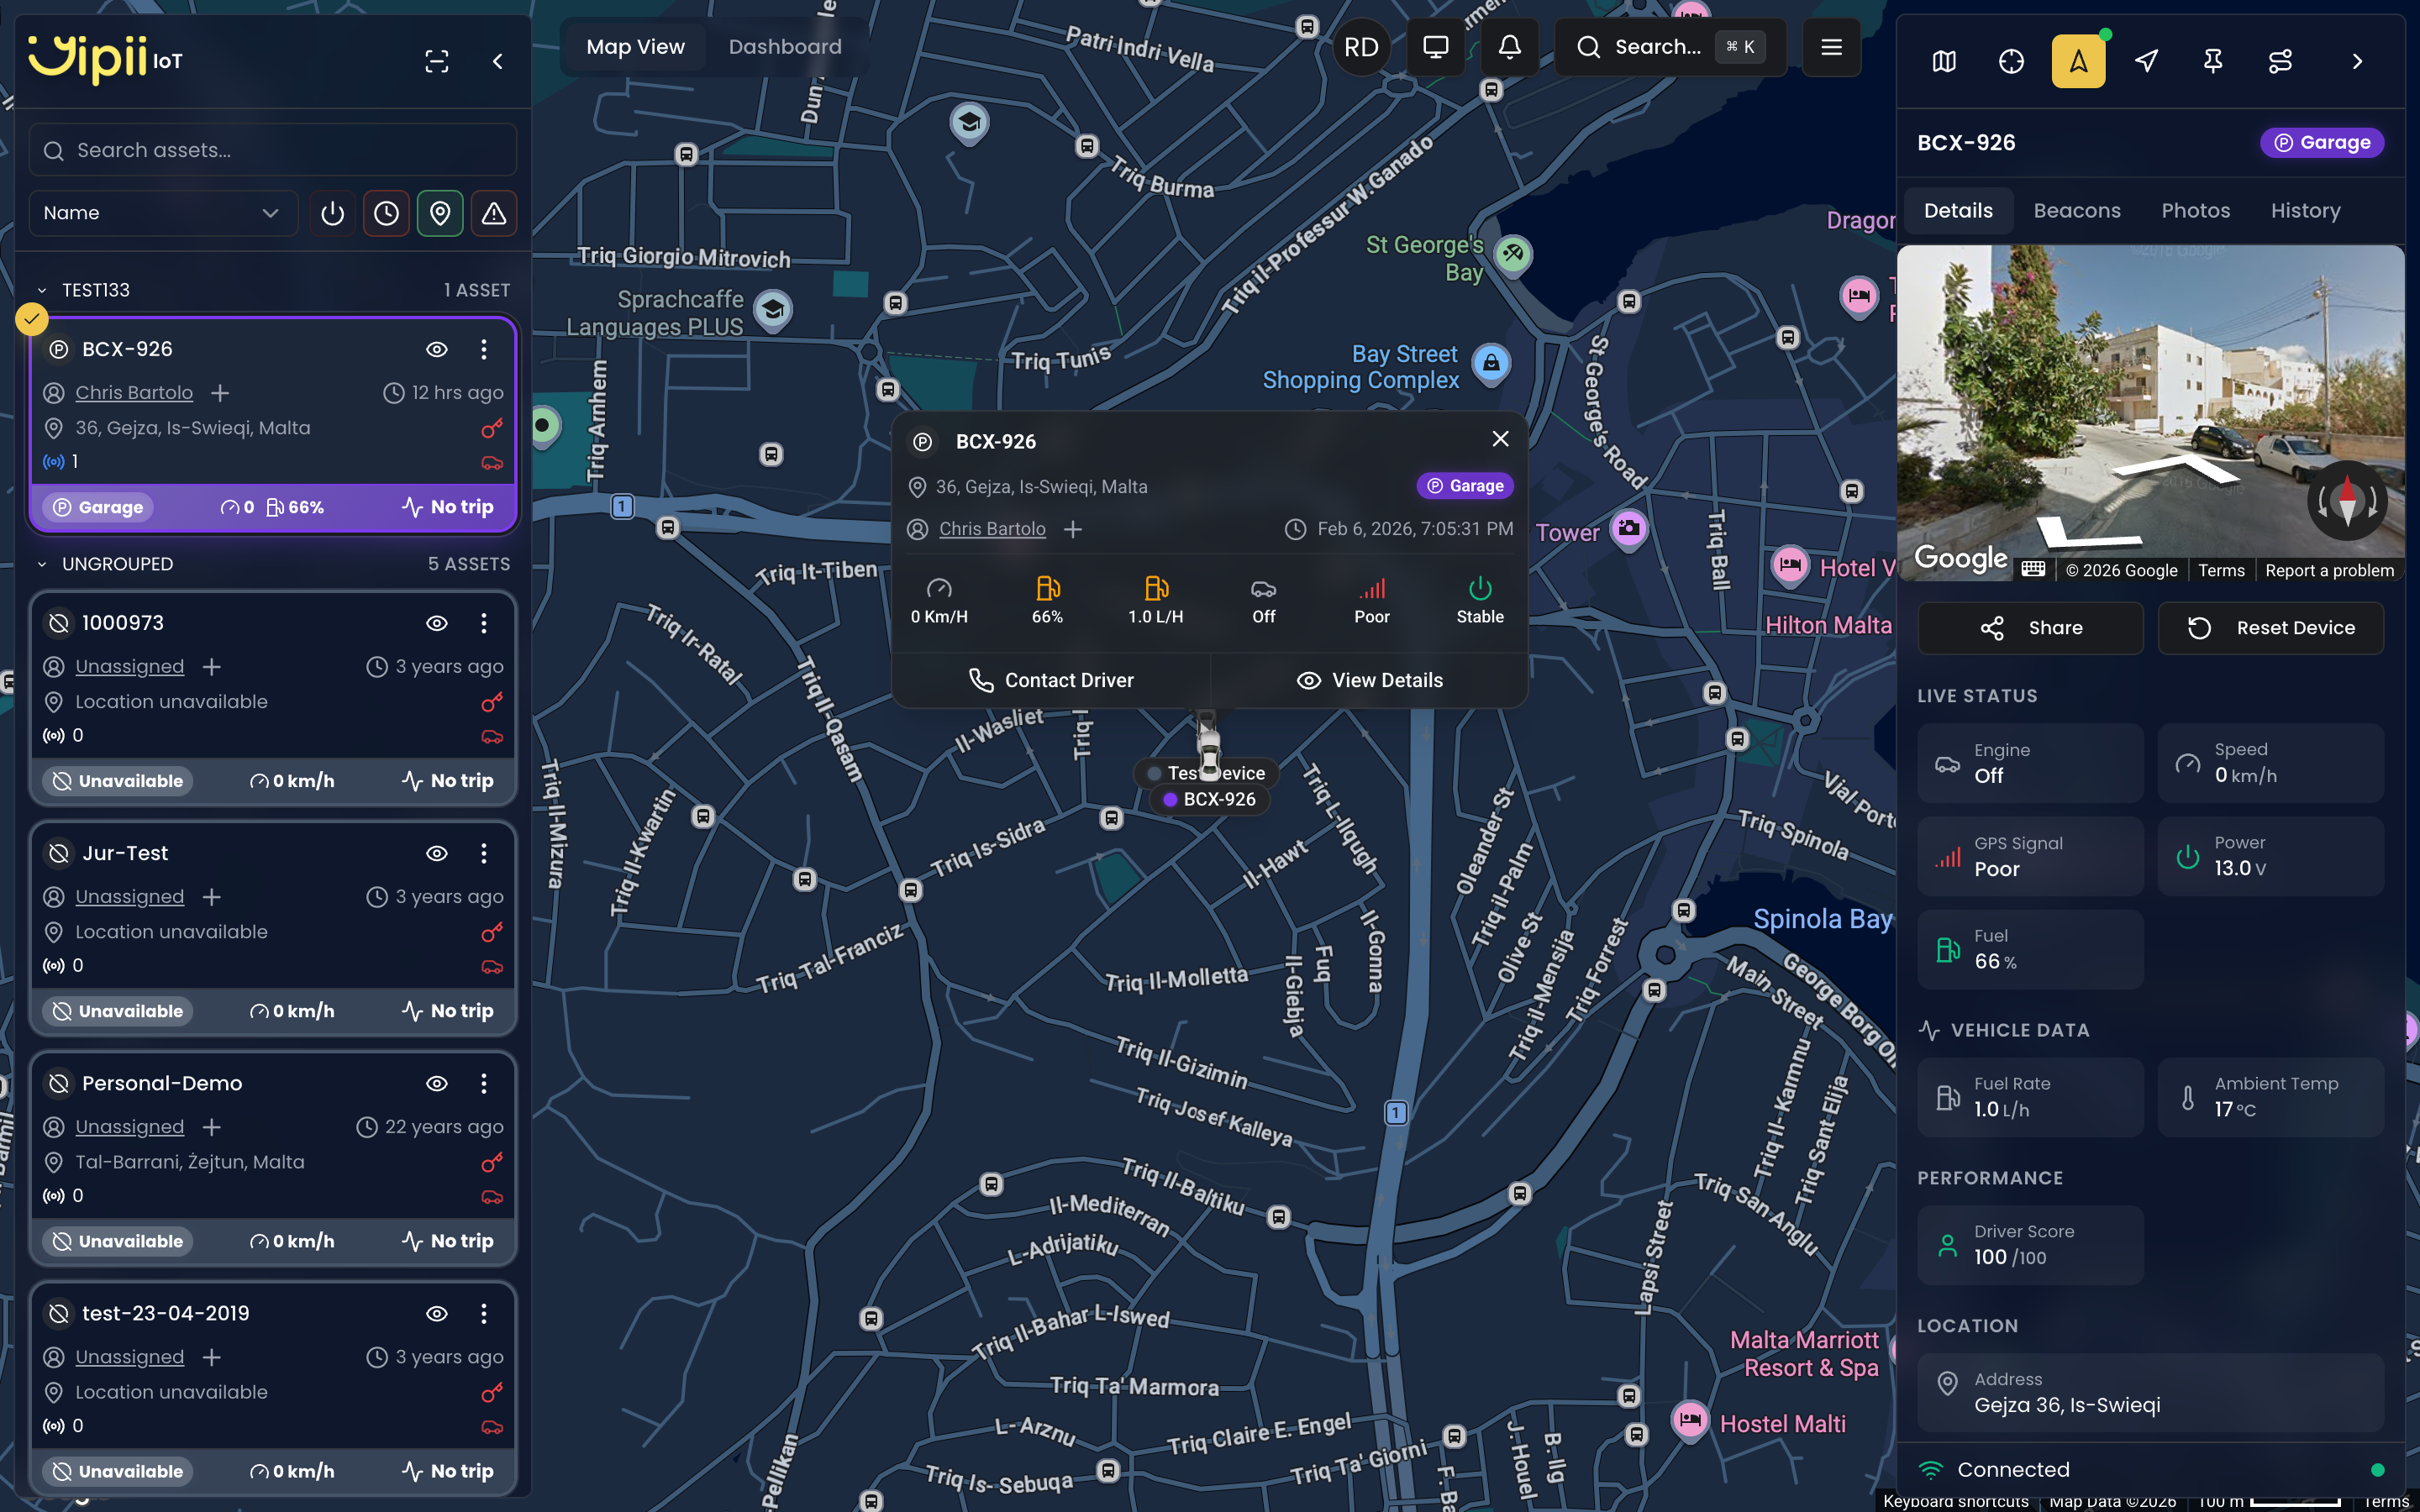
Task: Toggle visibility of Jur-Test asset
Action: [x=437, y=853]
